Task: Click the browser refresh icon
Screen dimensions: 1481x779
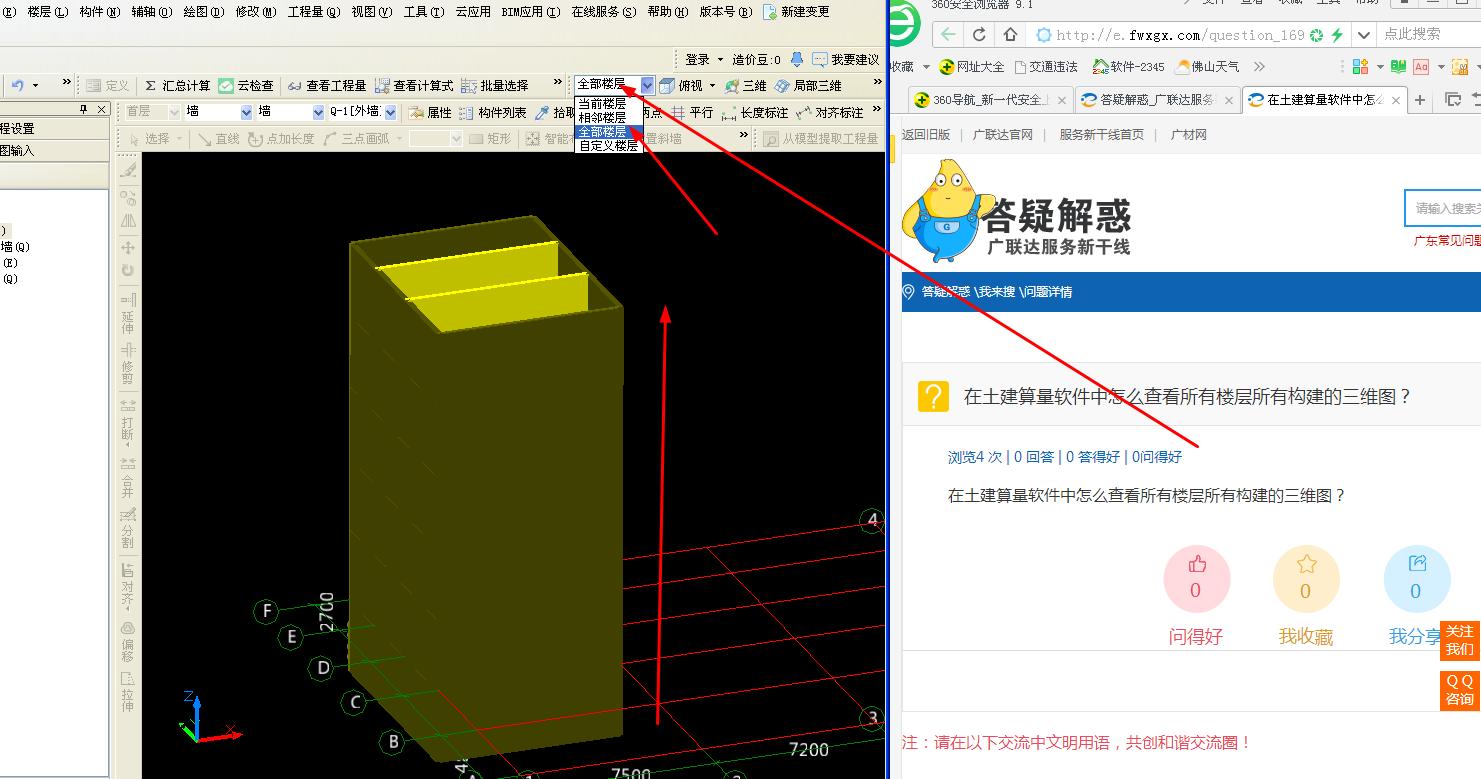Action: pos(979,35)
